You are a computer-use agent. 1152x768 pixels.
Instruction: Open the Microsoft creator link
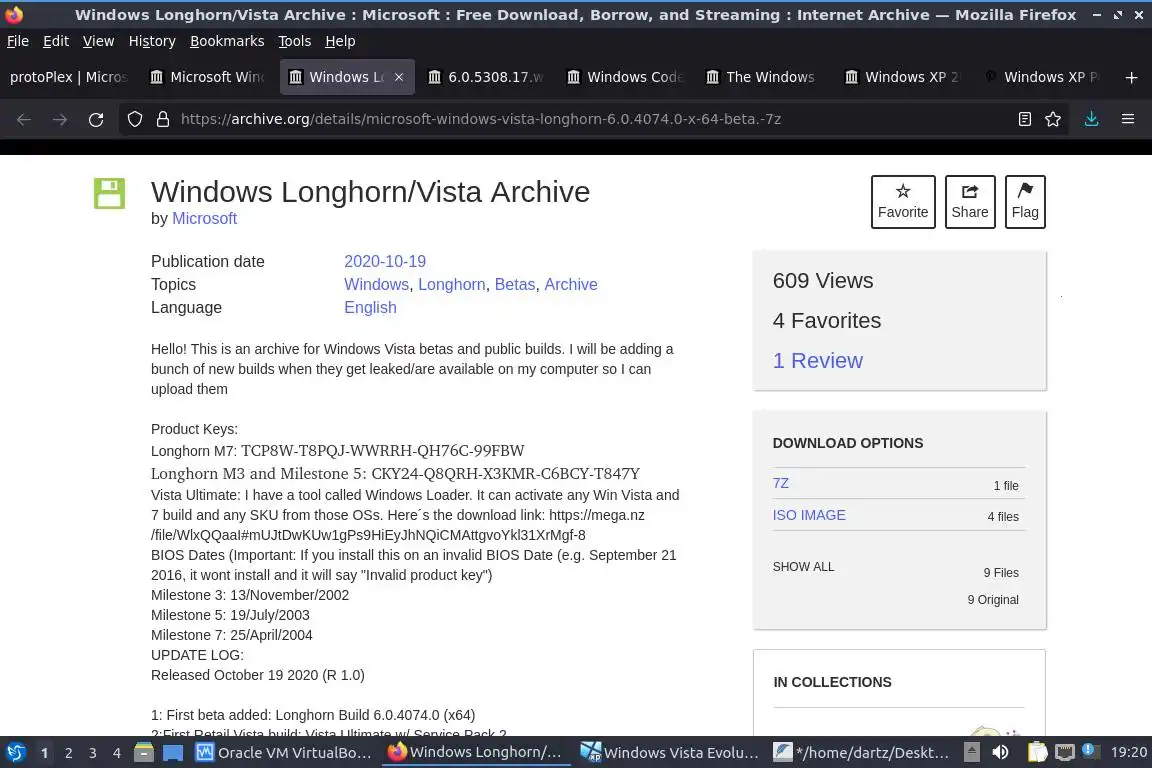(x=204, y=218)
